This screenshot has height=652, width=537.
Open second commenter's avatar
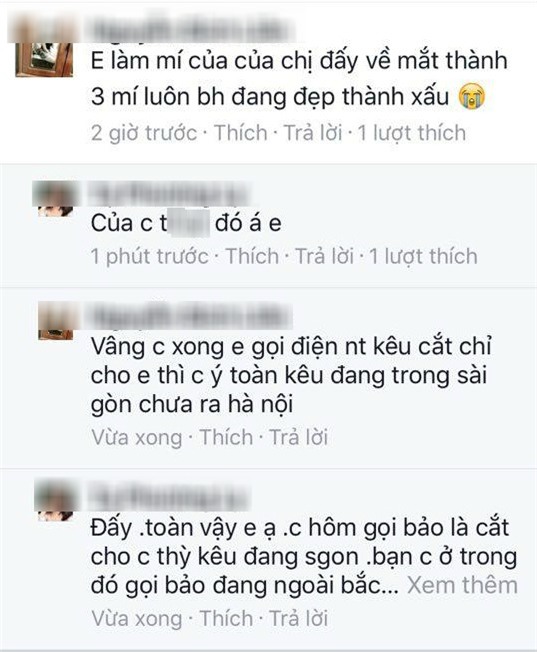pos(56,199)
